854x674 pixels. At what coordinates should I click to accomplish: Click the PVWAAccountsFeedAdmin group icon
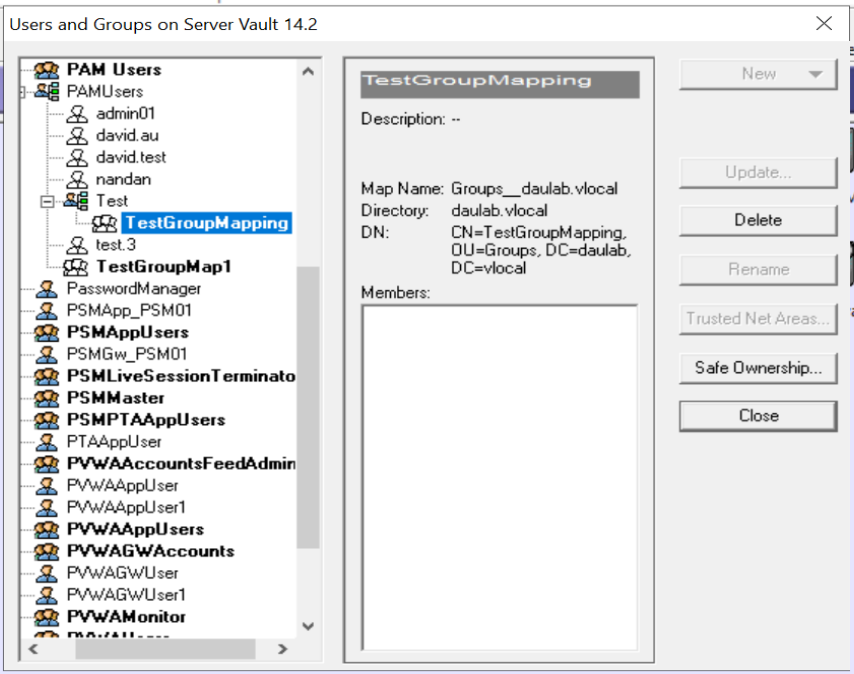46,463
